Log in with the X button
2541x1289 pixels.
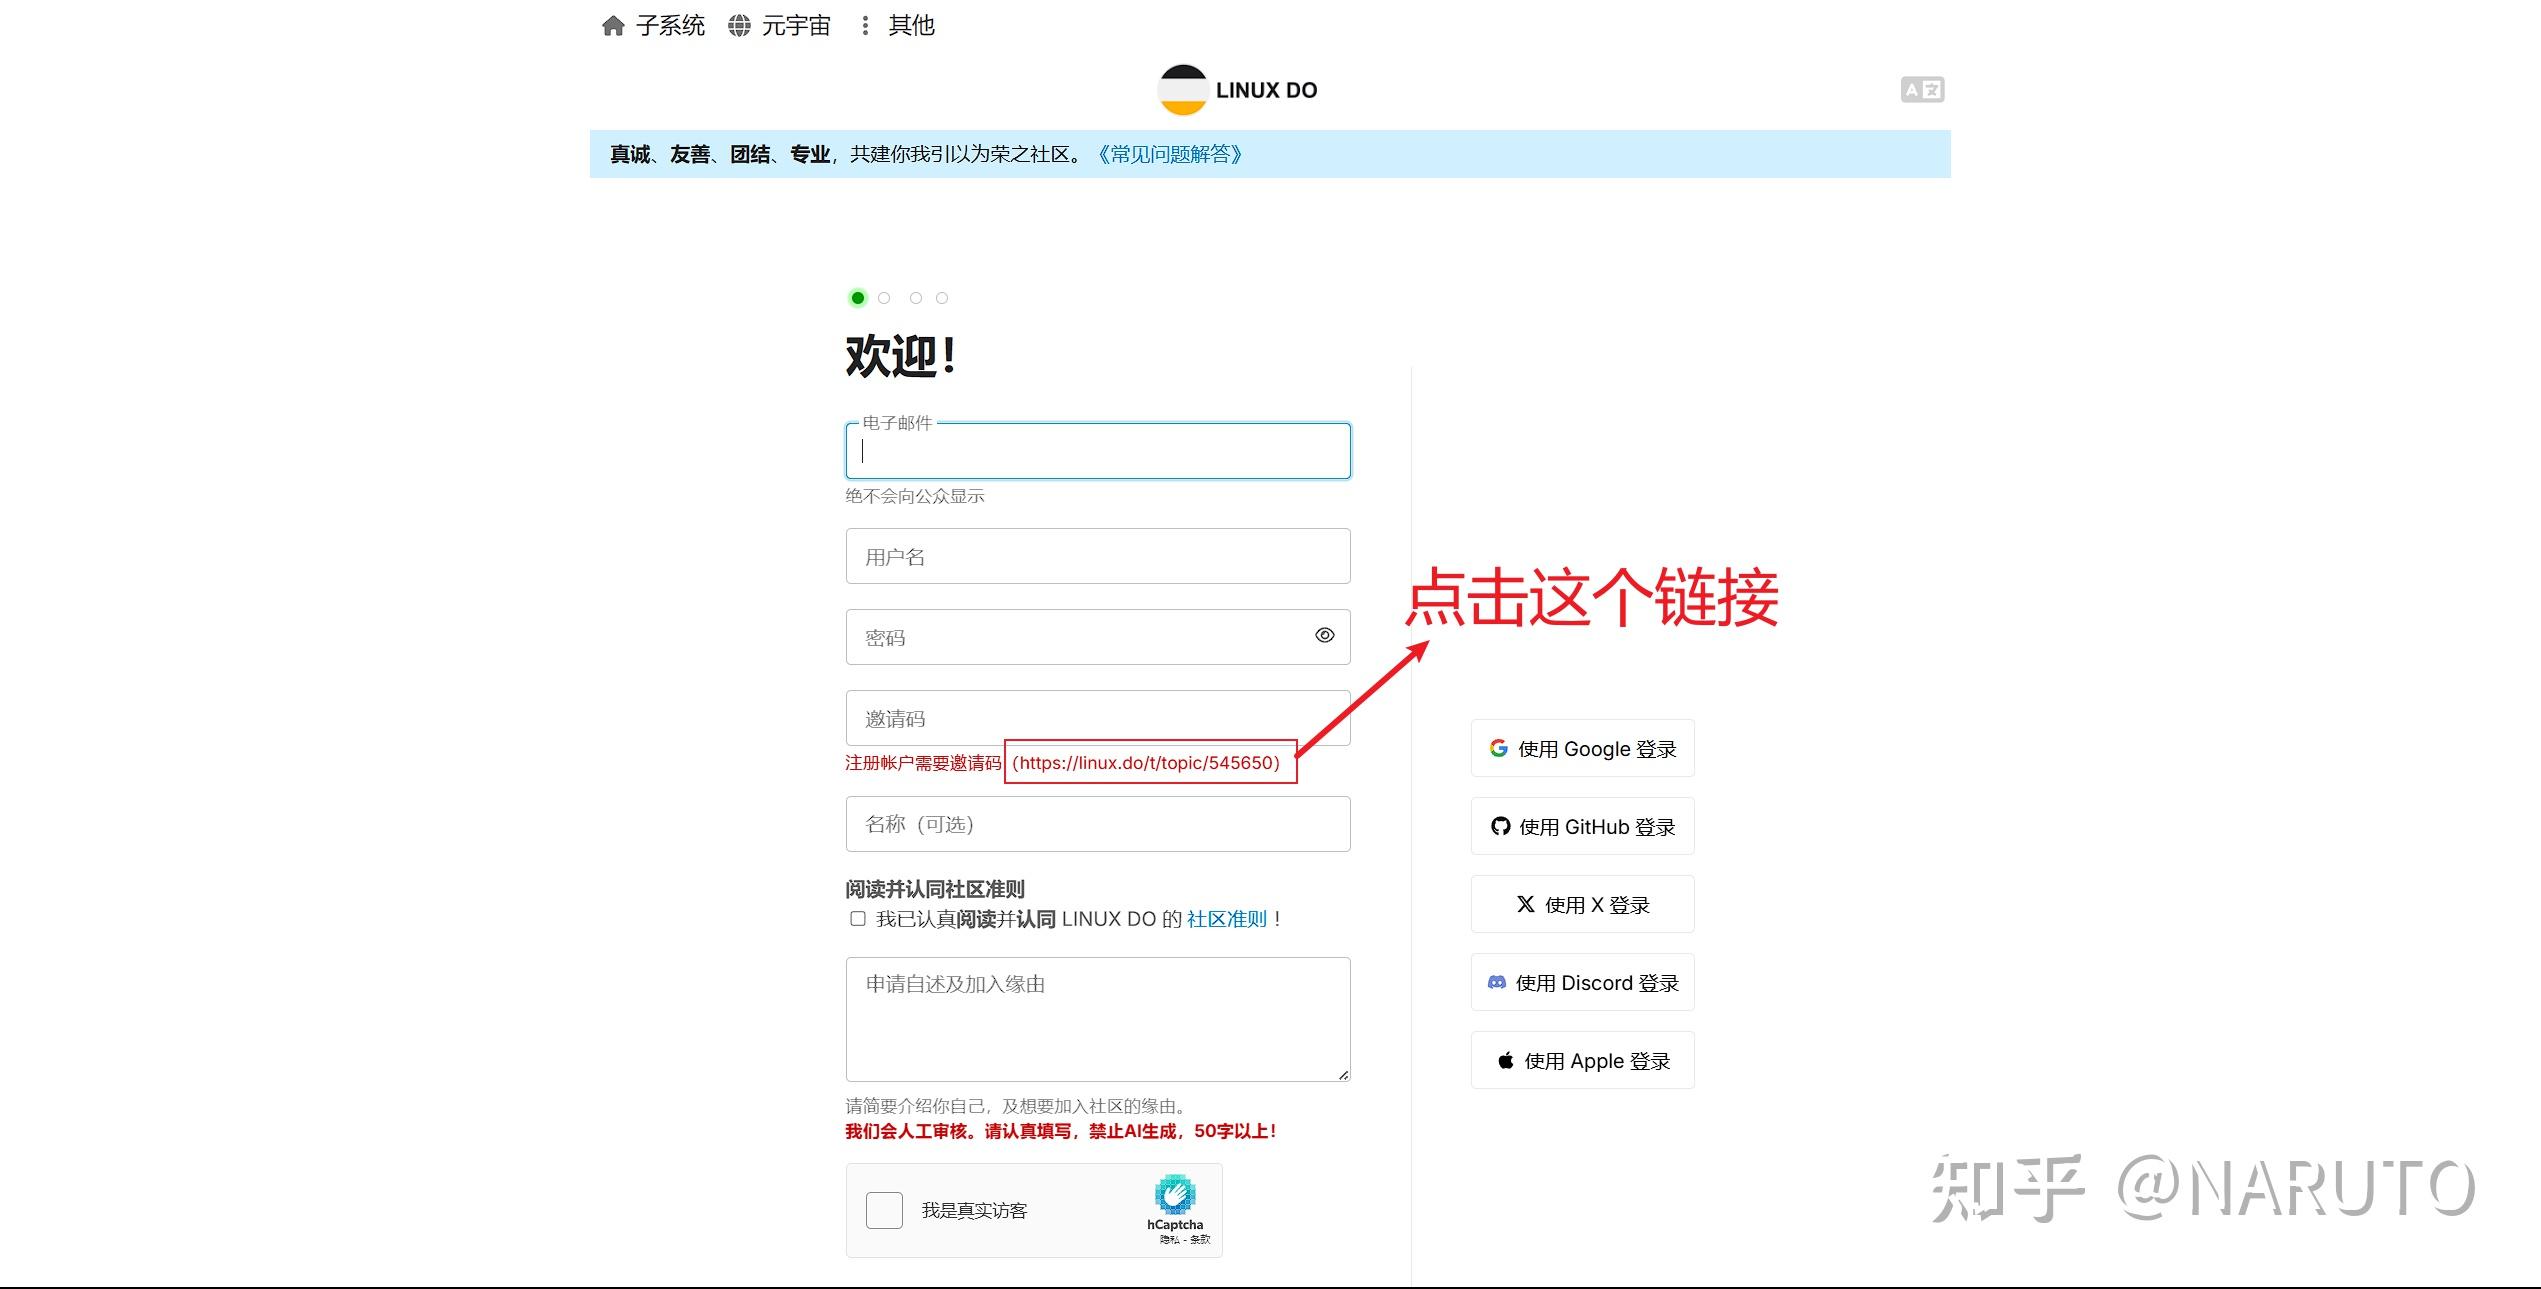1582,905
